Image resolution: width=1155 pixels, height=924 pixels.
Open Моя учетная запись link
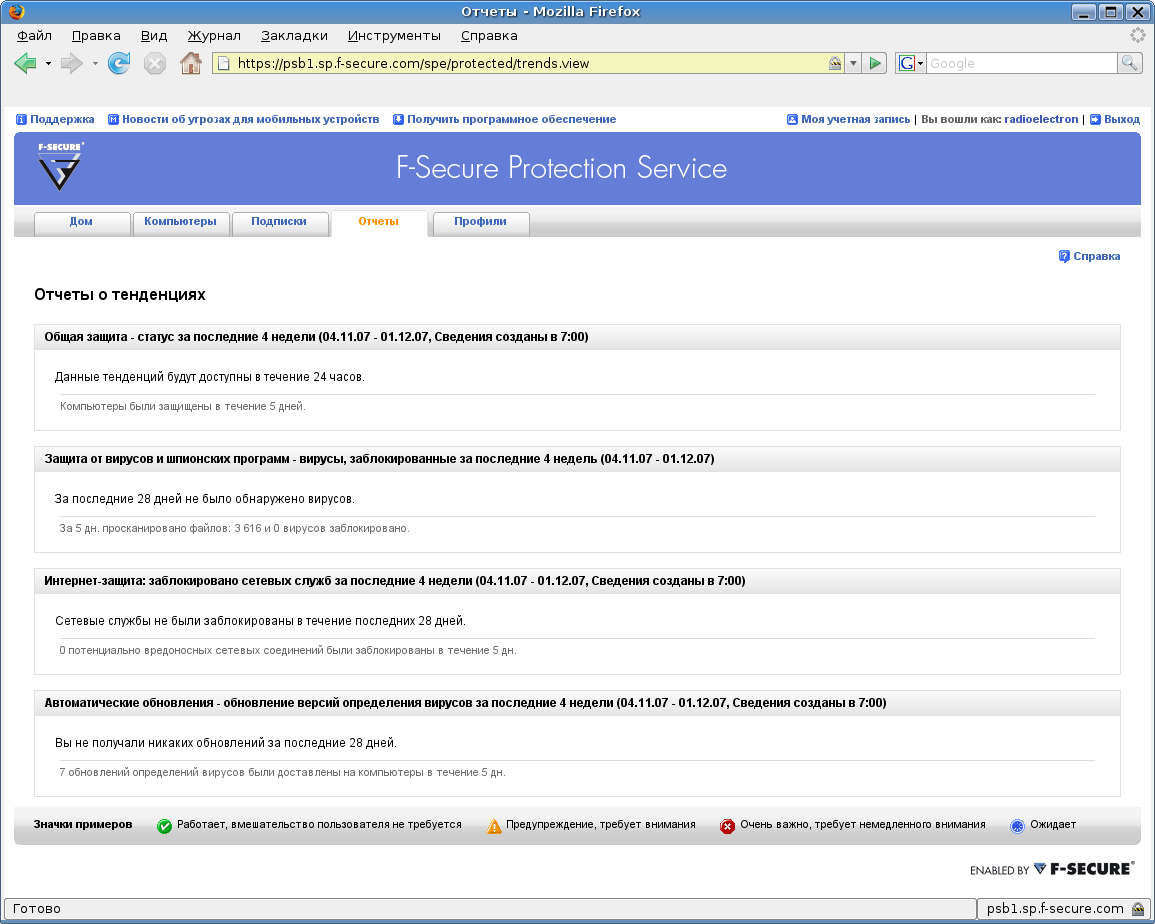coord(855,119)
